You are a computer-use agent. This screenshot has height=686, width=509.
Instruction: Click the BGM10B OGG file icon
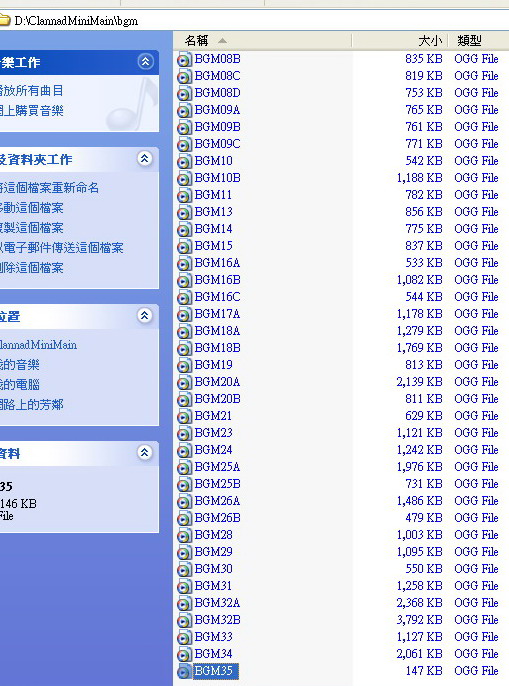pos(184,178)
